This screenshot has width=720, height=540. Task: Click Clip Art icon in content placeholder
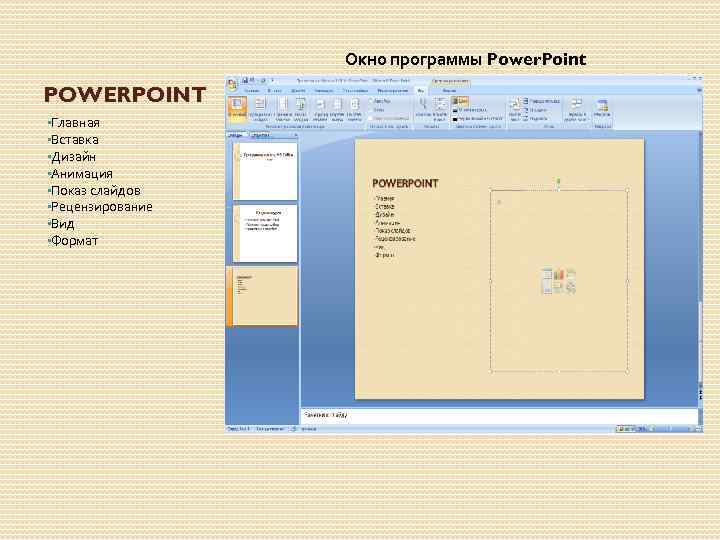pyautogui.click(x=558, y=288)
